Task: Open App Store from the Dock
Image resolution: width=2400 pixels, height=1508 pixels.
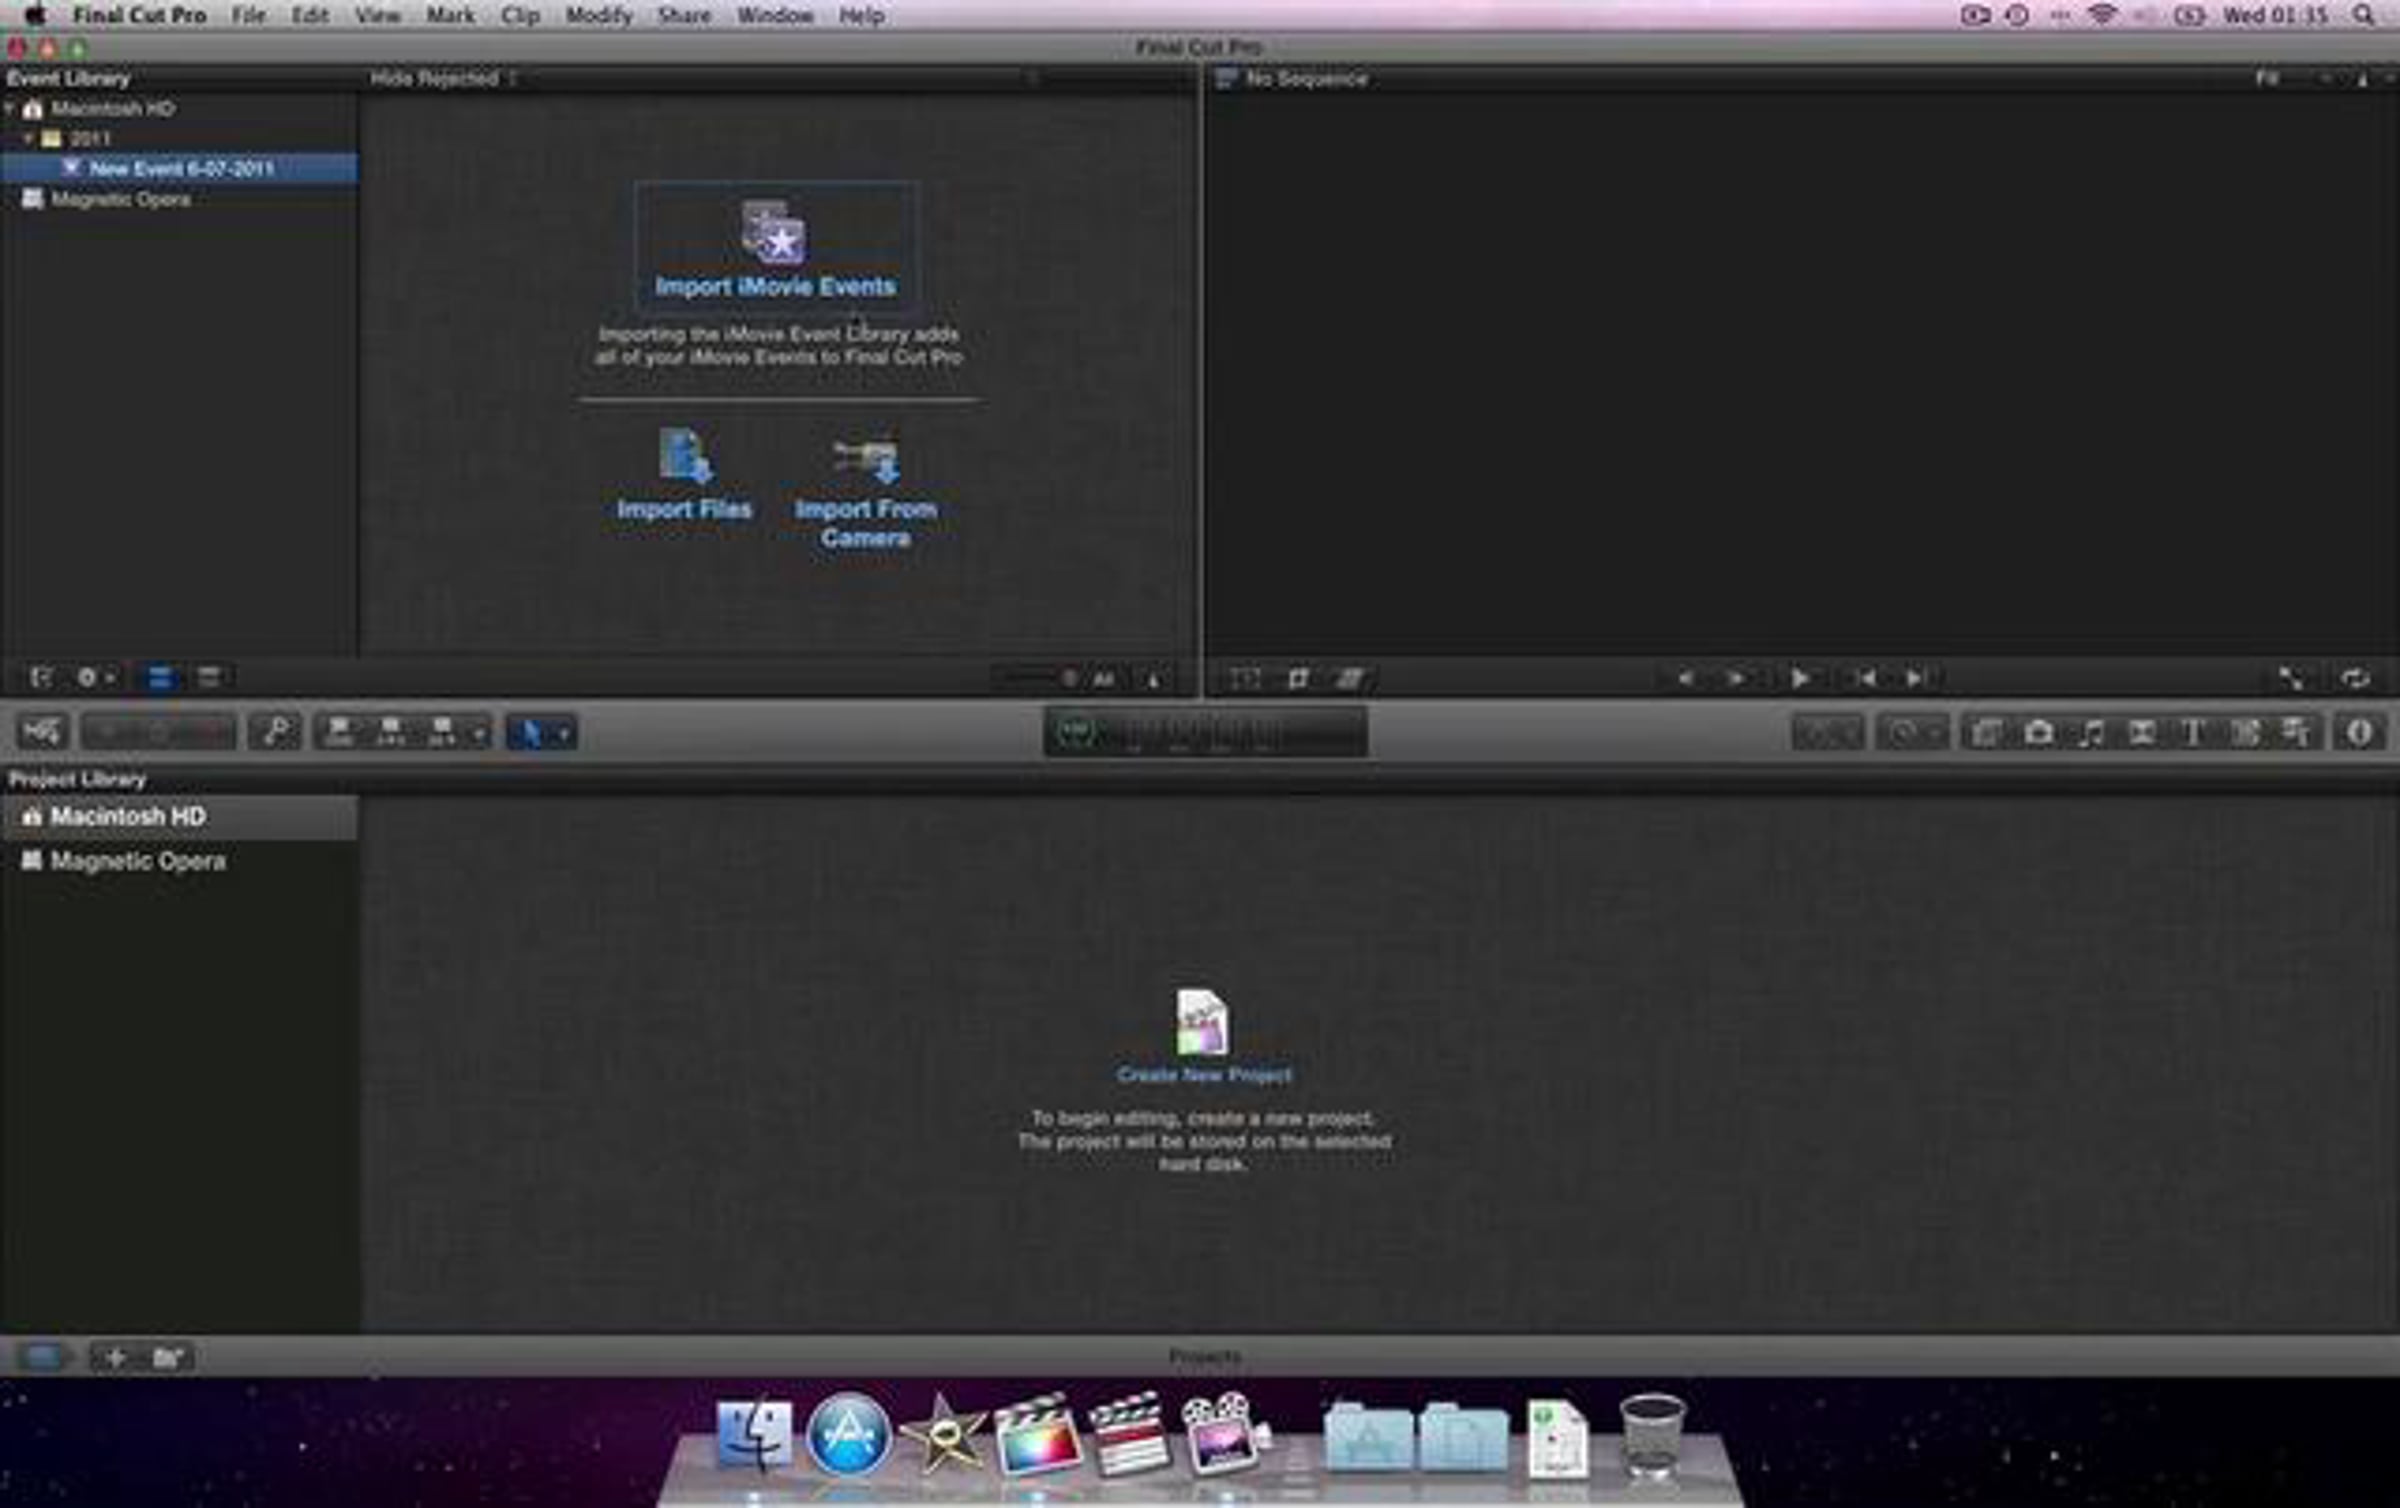Action: pos(848,1435)
